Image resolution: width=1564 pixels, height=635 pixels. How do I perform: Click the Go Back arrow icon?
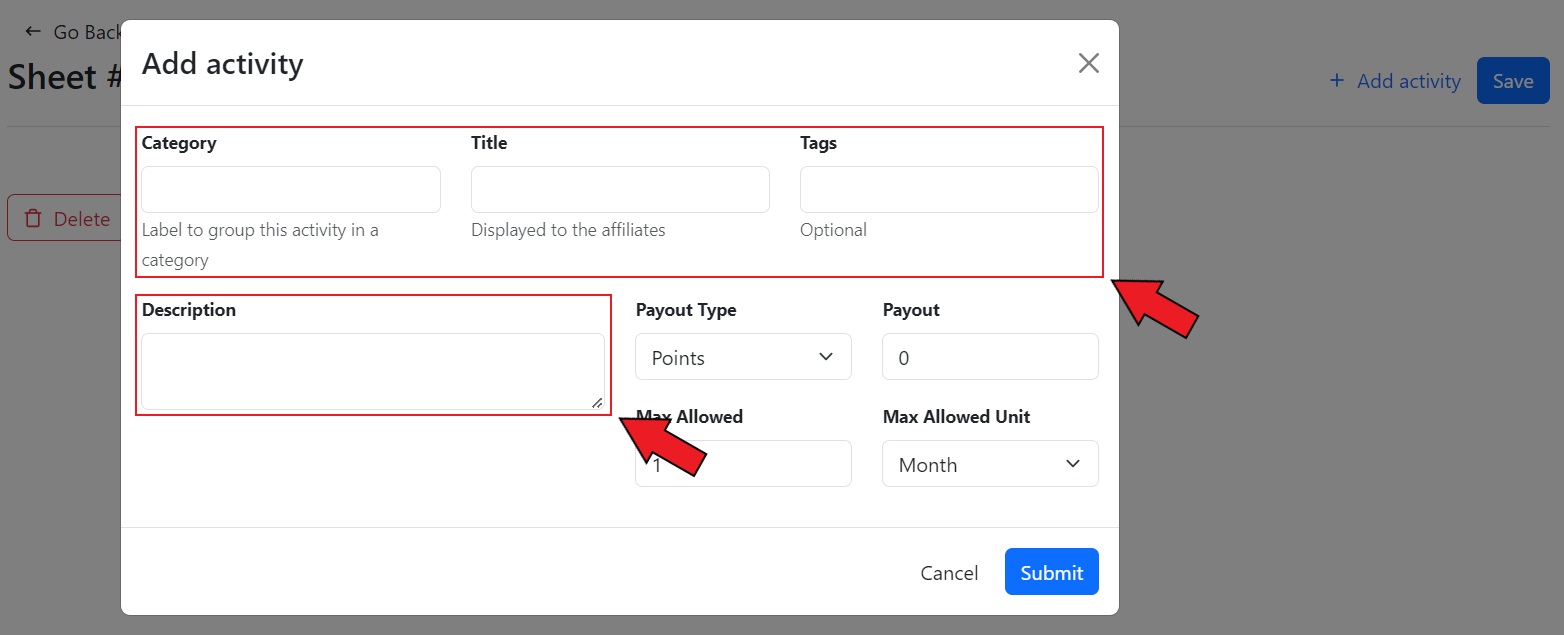tap(33, 32)
